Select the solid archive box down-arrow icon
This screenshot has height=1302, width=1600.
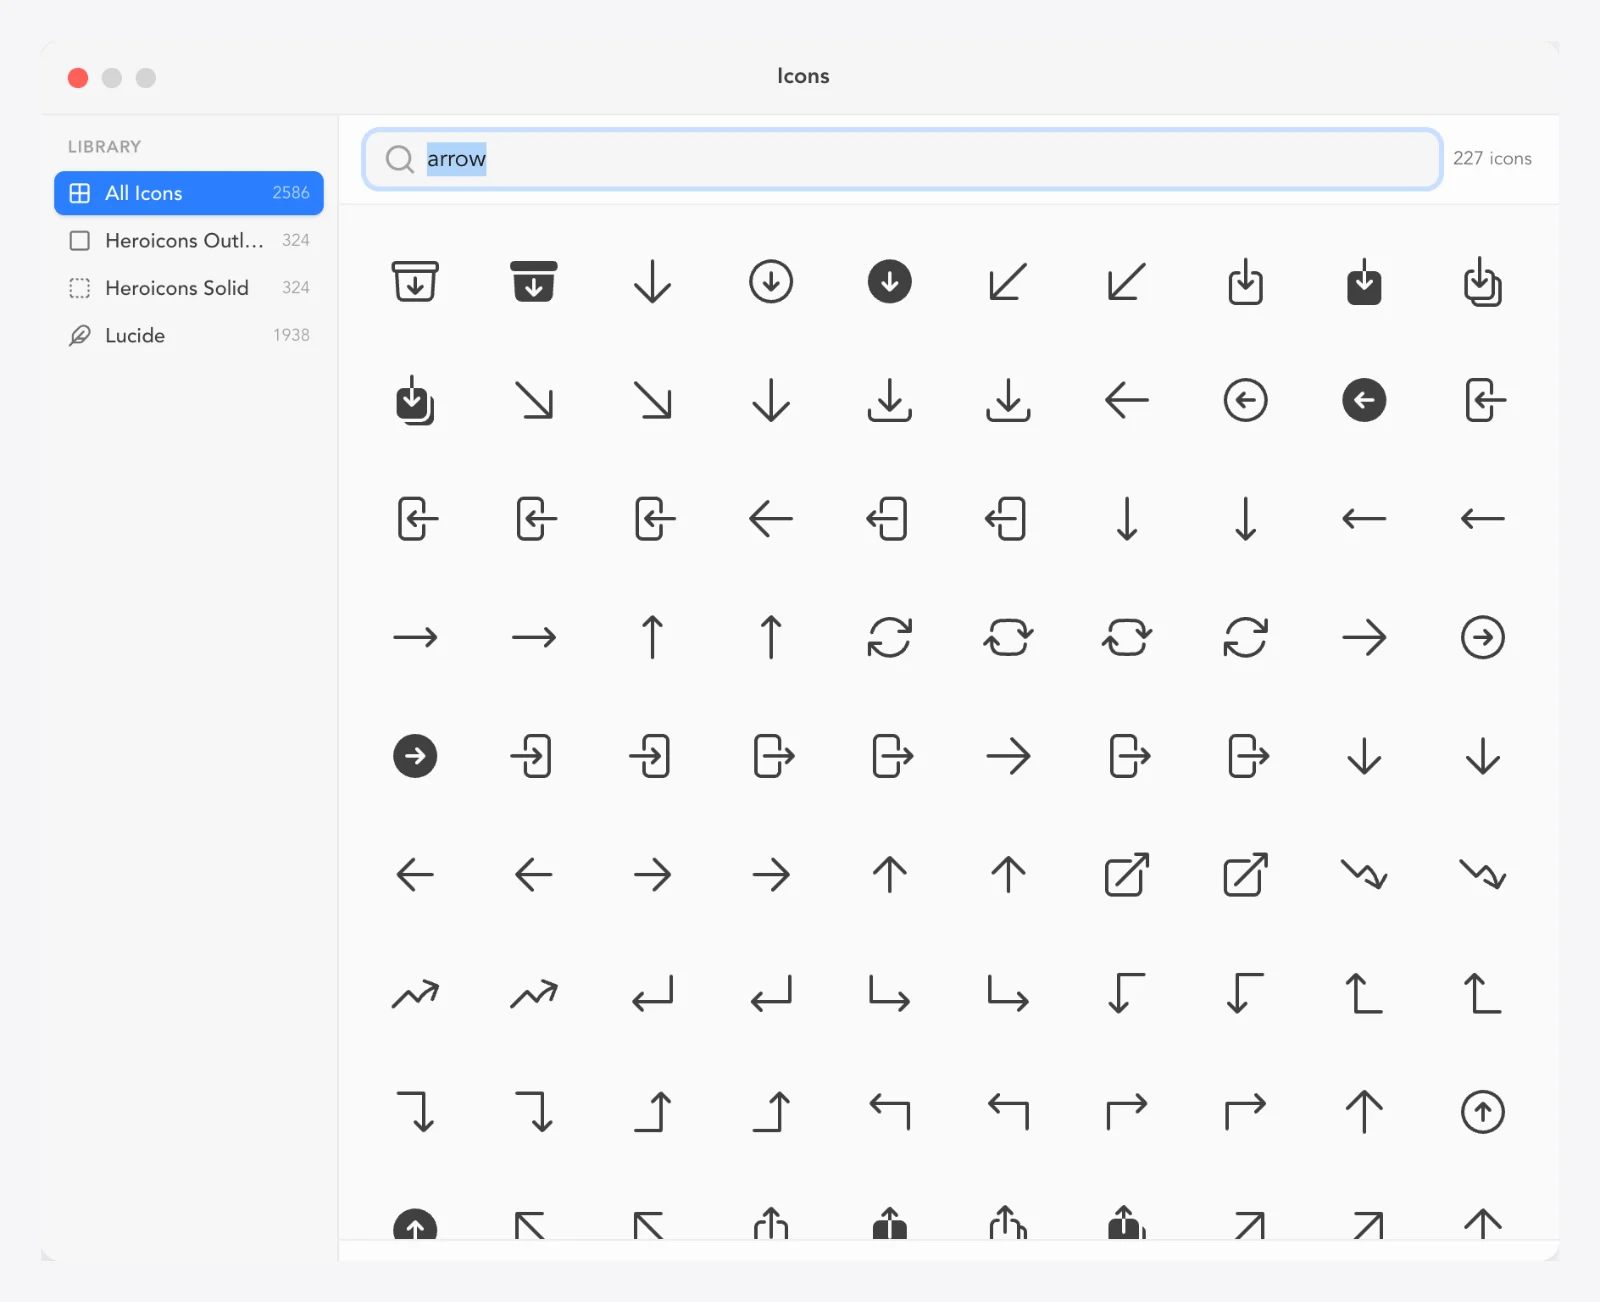(534, 281)
